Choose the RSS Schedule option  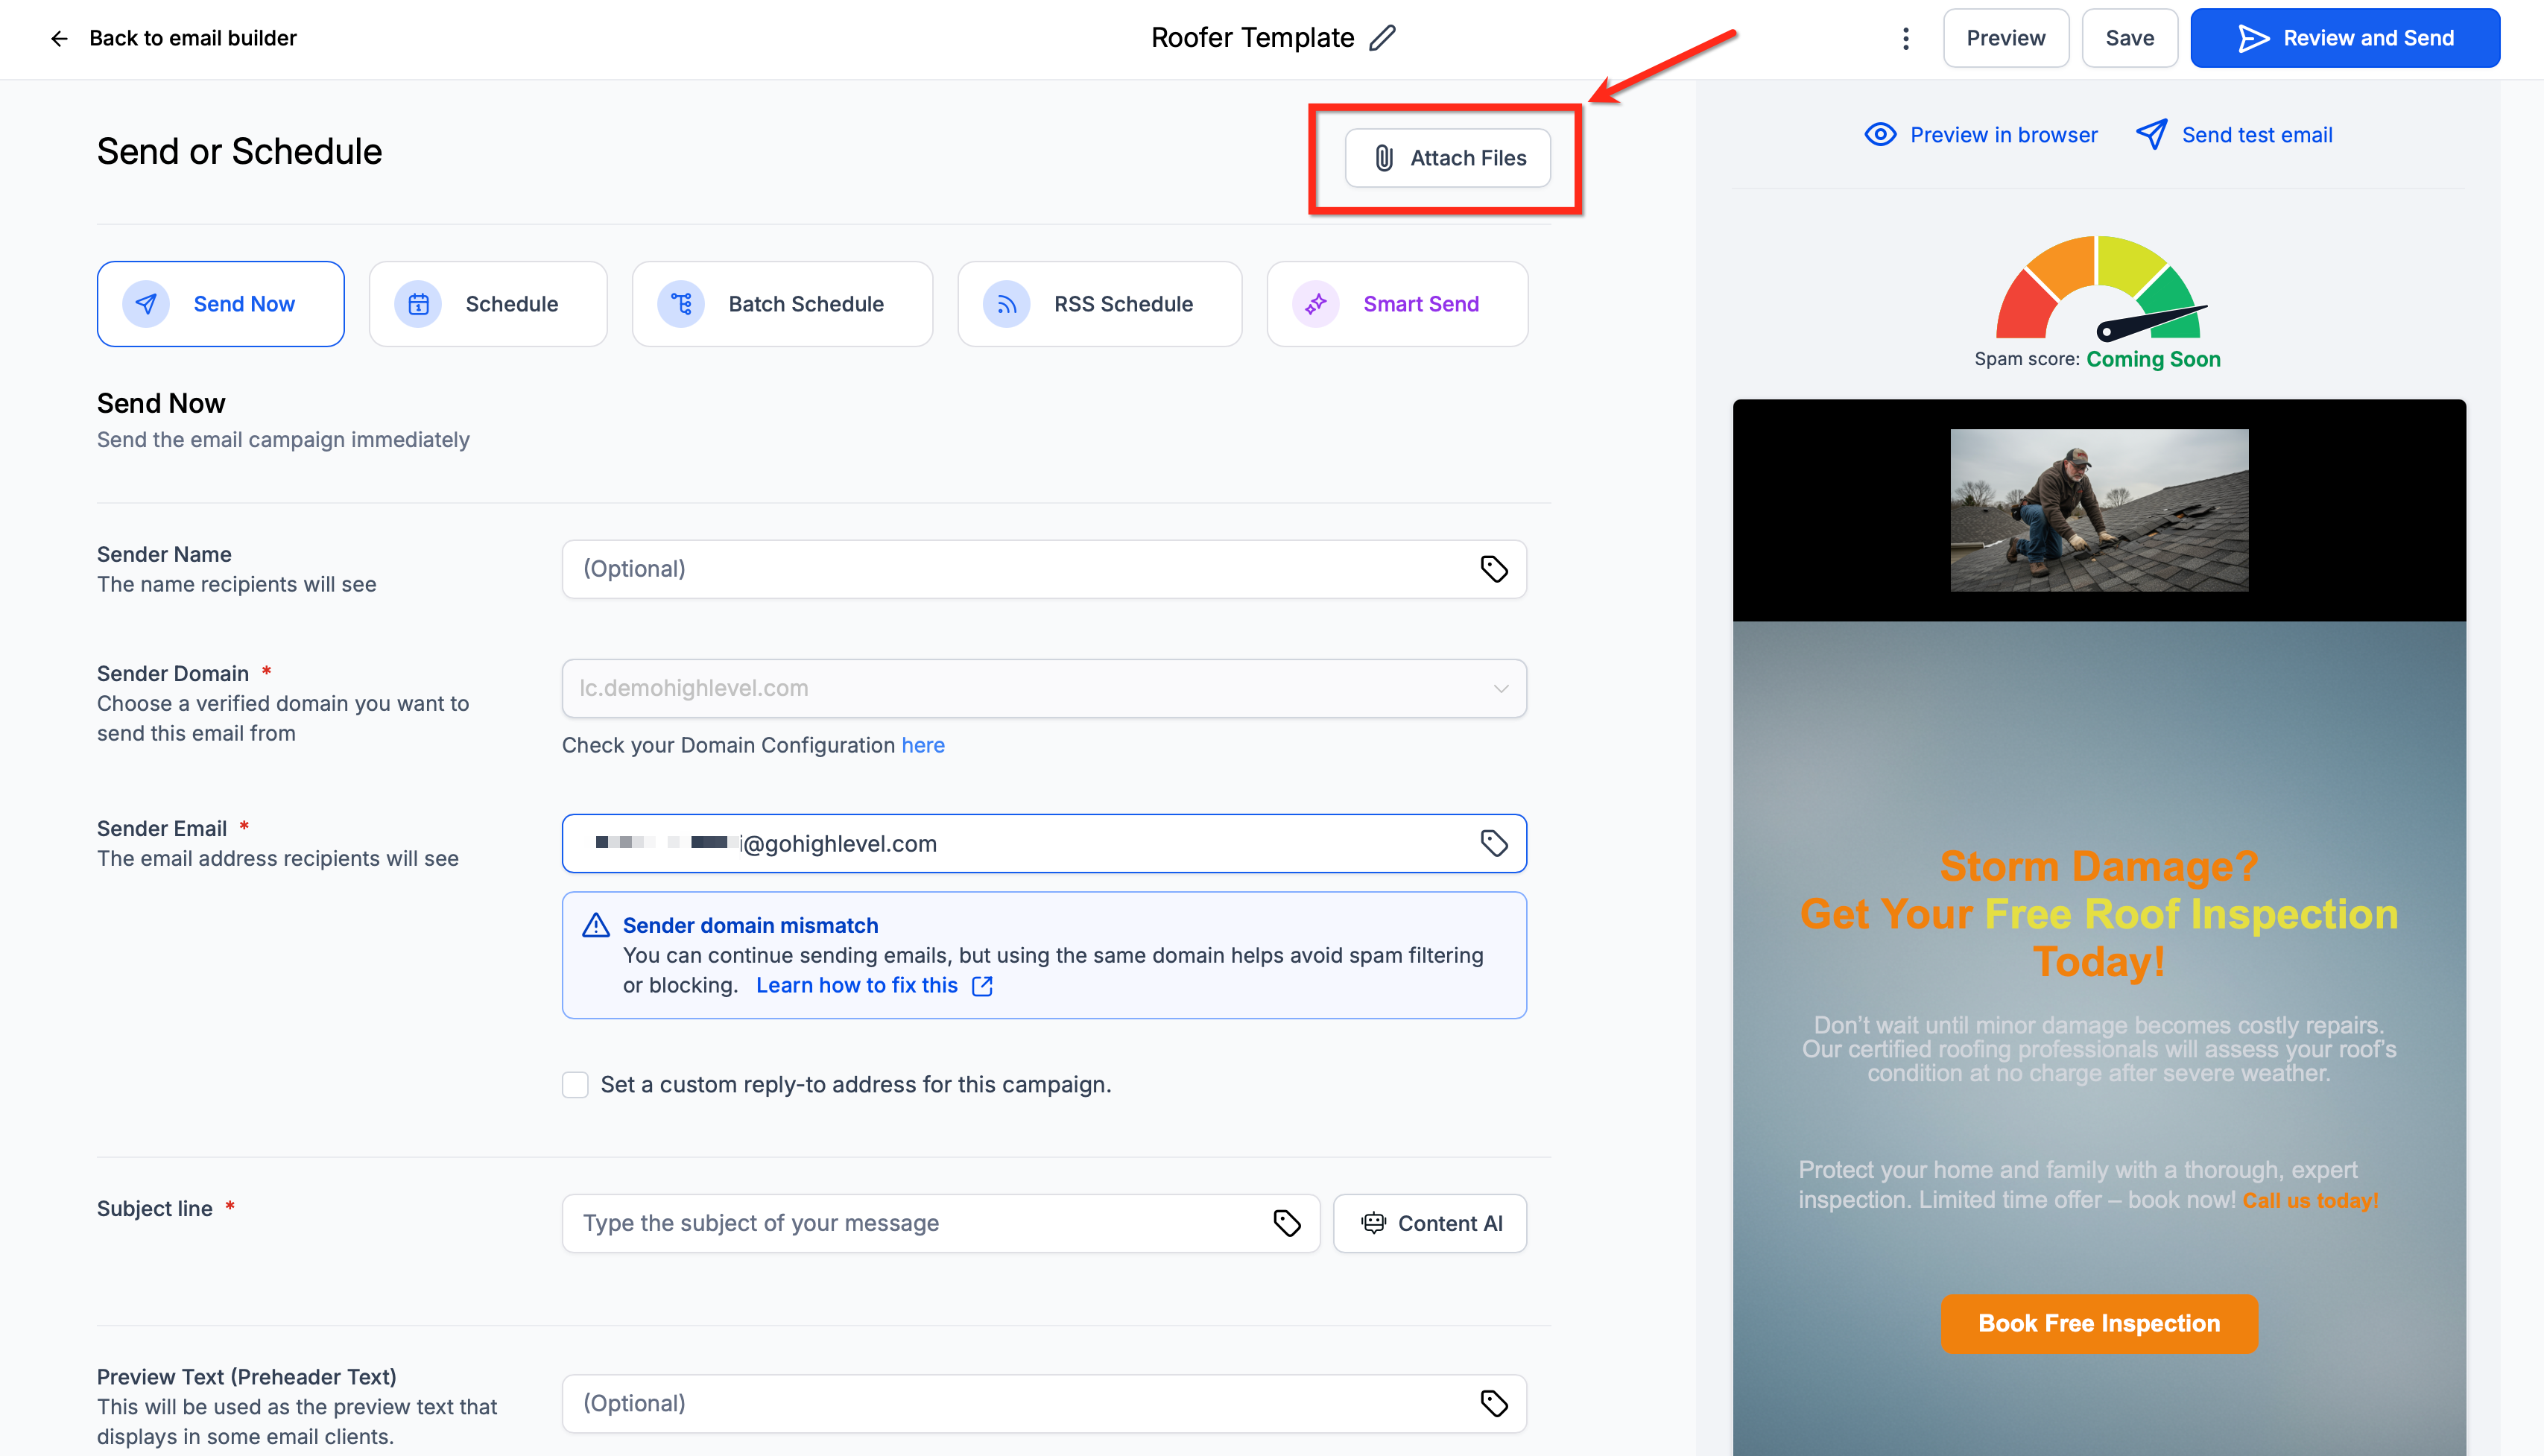pos(1099,304)
